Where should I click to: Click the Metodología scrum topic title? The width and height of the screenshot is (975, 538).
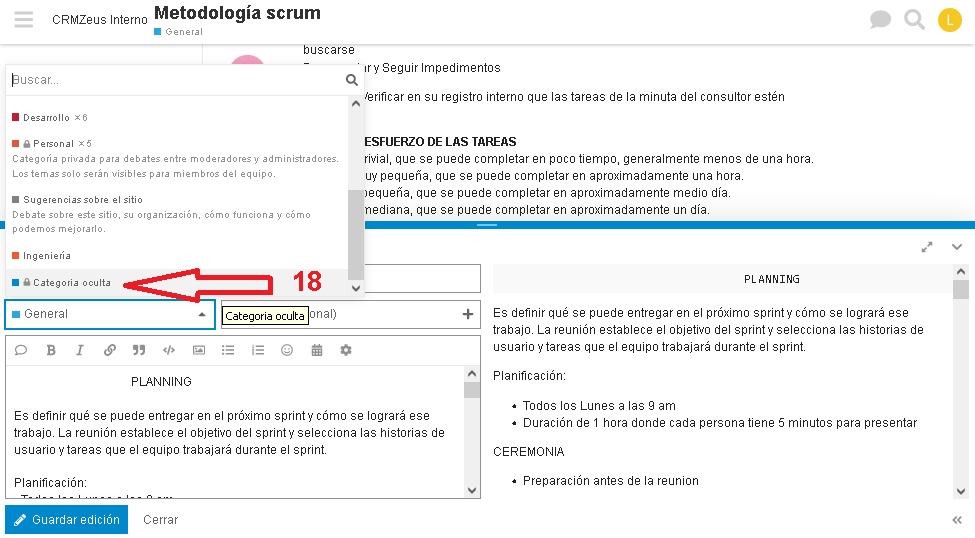click(237, 12)
